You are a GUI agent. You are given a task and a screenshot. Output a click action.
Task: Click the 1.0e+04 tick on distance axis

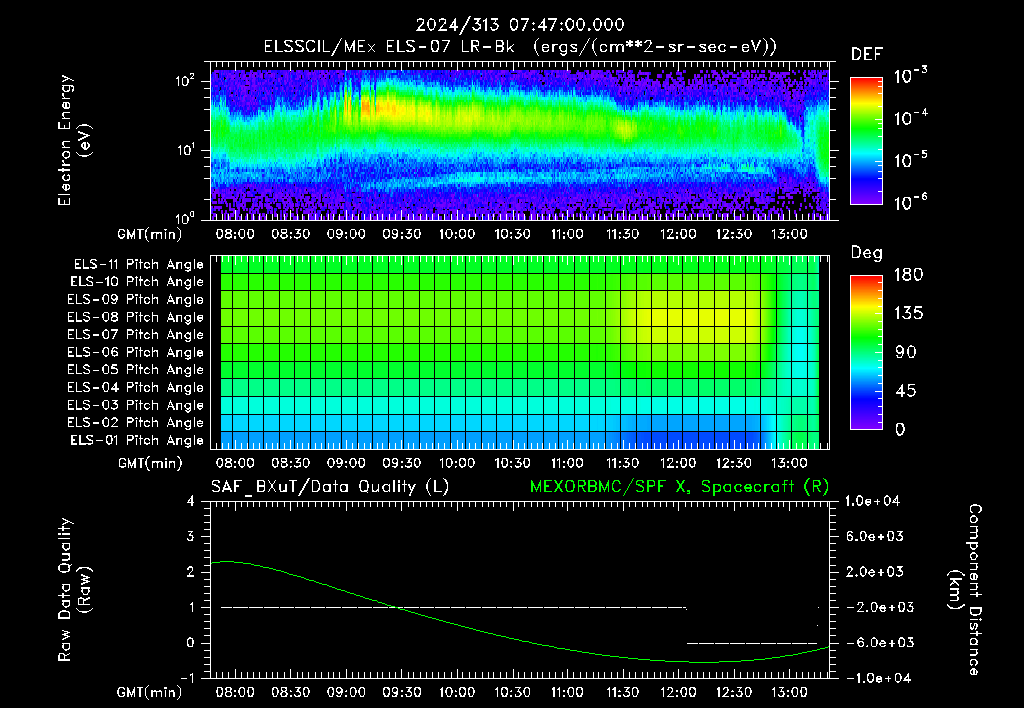tap(872, 501)
